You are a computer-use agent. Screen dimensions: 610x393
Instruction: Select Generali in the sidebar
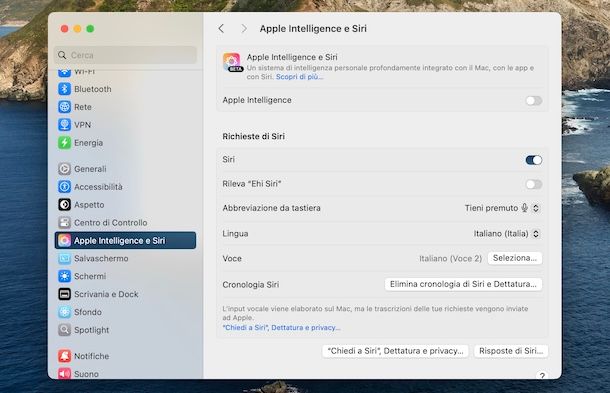126,169
